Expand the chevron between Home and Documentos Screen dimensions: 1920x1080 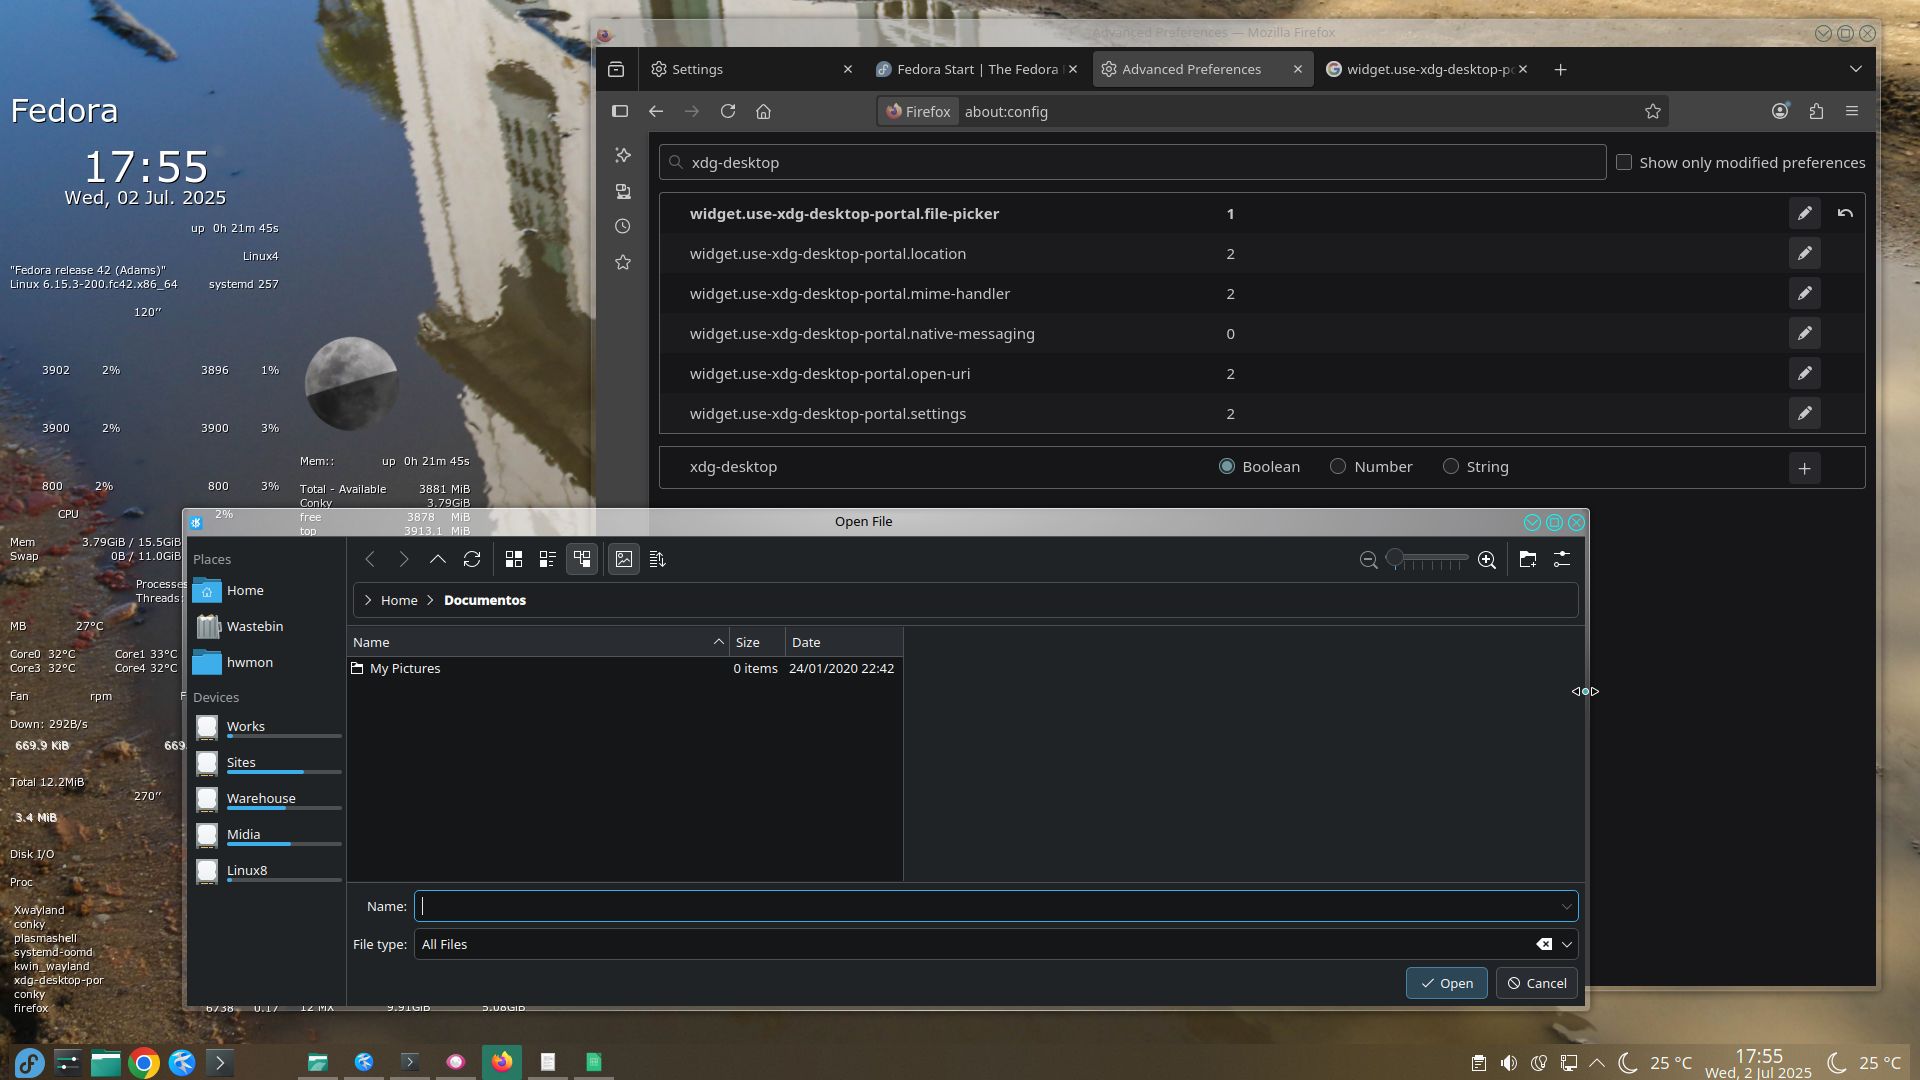click(431, 600)
